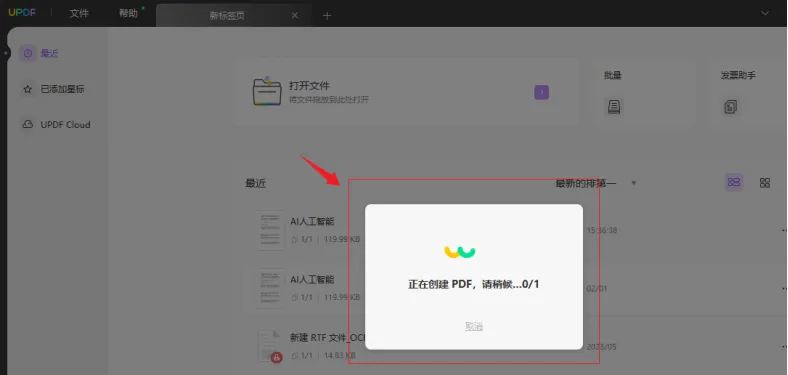Click the cloud icon beside UPDF Cloud
788x375 pixels.
point(28,125)
